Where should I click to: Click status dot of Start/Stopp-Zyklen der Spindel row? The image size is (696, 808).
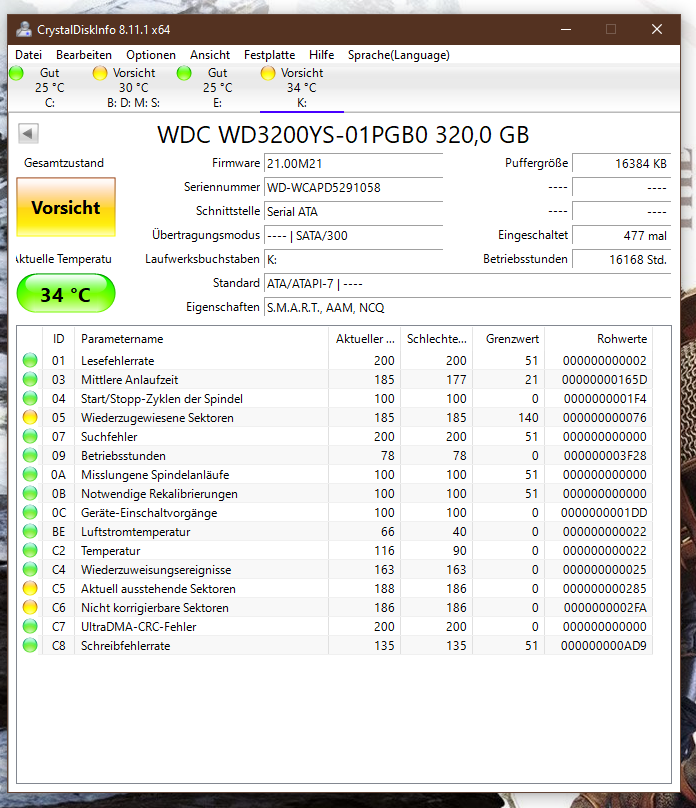(30, 398)
